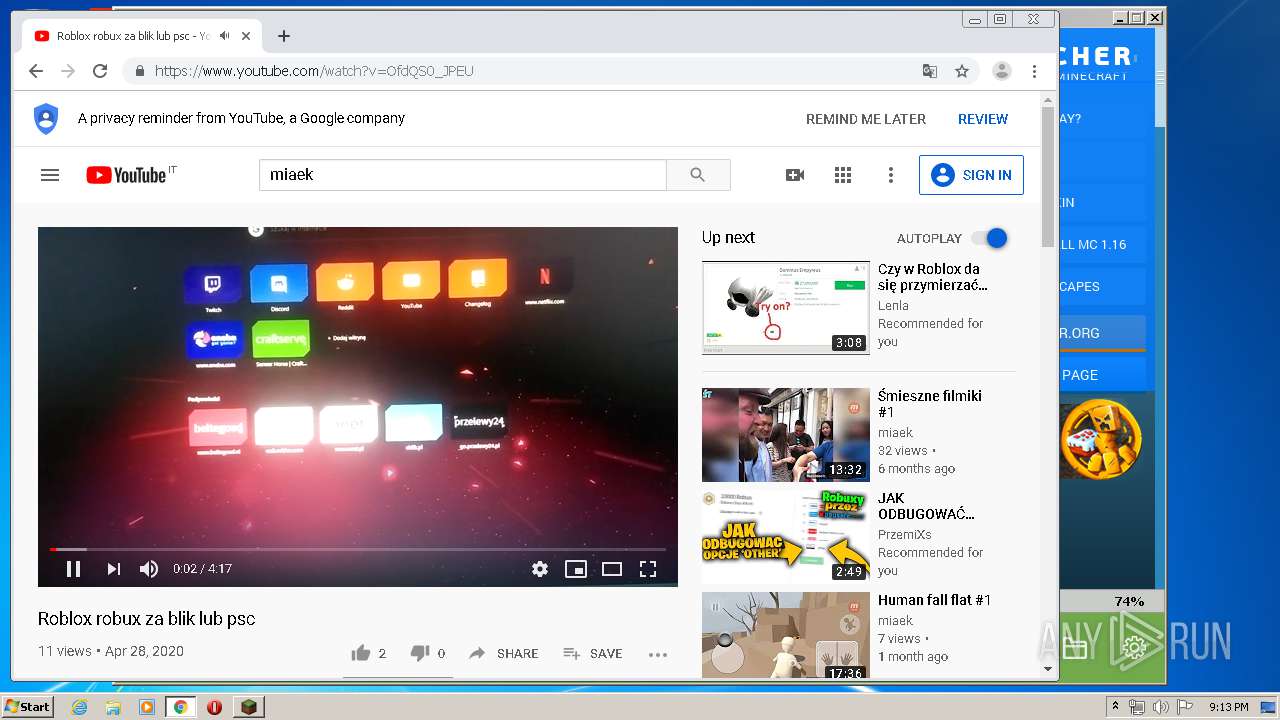Screen dimensions: 1280x720
Task: Click the address bar URL
Action: pyautogui.click(x=314, y=71)
